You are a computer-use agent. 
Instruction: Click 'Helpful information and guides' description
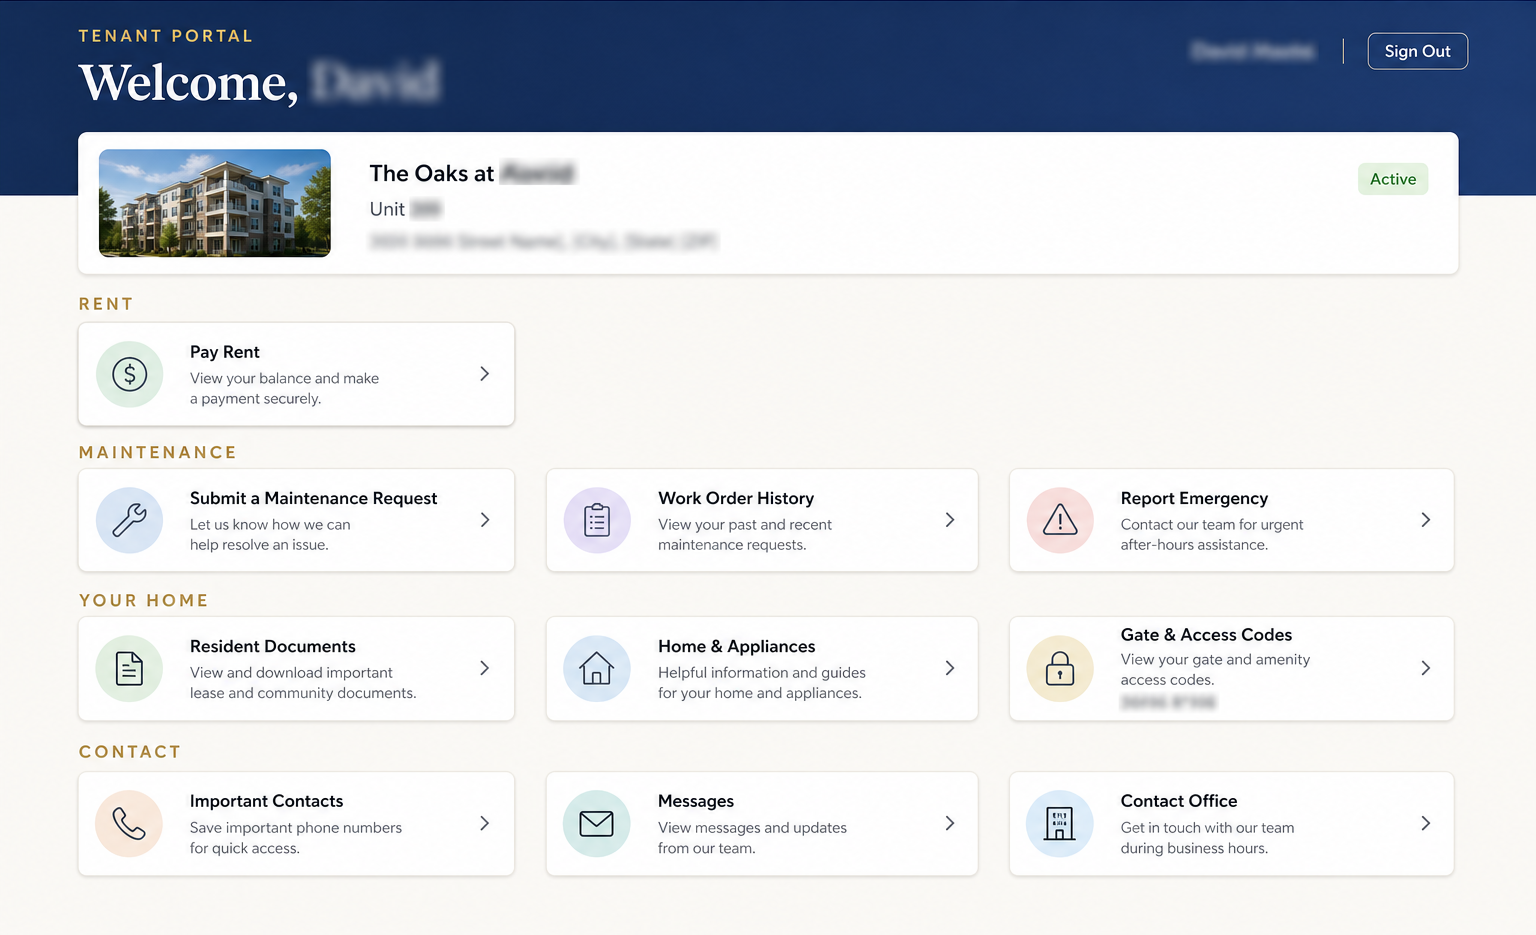tap(762, 672)
